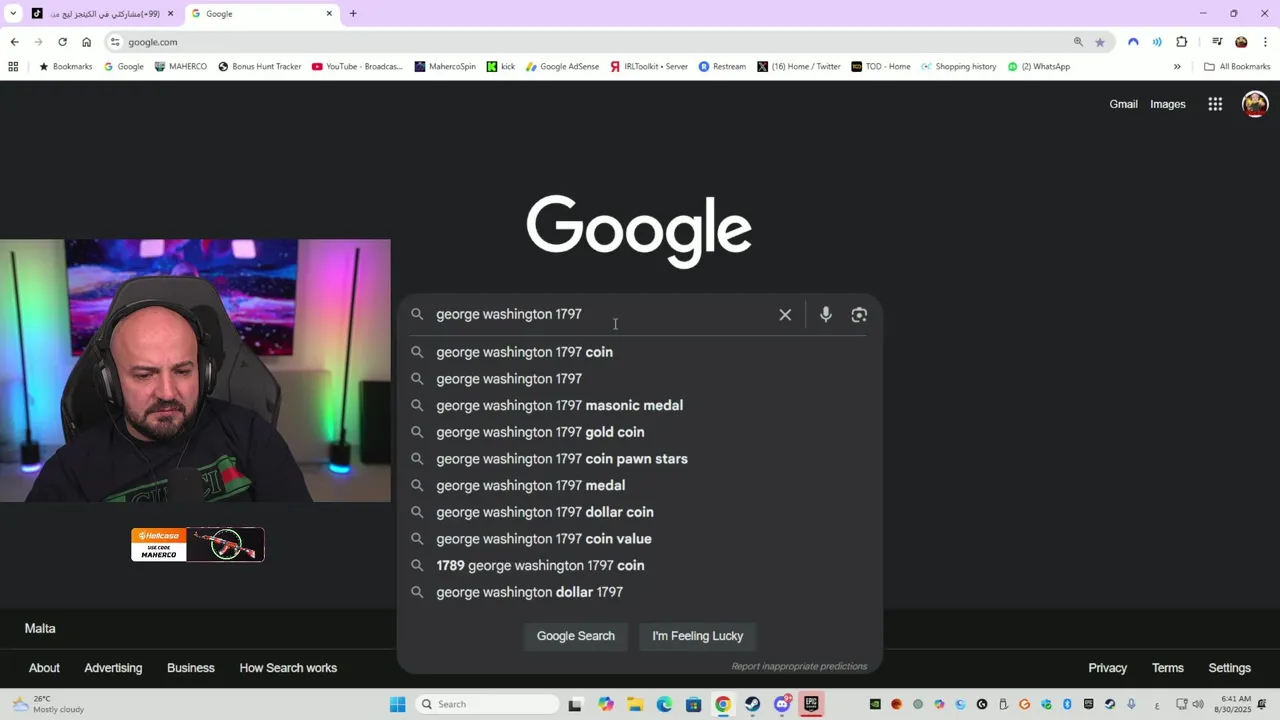Select suggestion '1789 george washington 1797 coin'
Screen dimensions: 1280x720
click(x=640, y=566)
